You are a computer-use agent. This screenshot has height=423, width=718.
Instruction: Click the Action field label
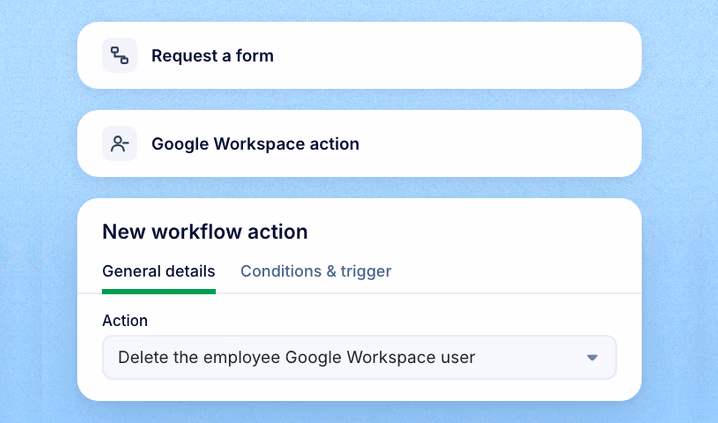125,320
